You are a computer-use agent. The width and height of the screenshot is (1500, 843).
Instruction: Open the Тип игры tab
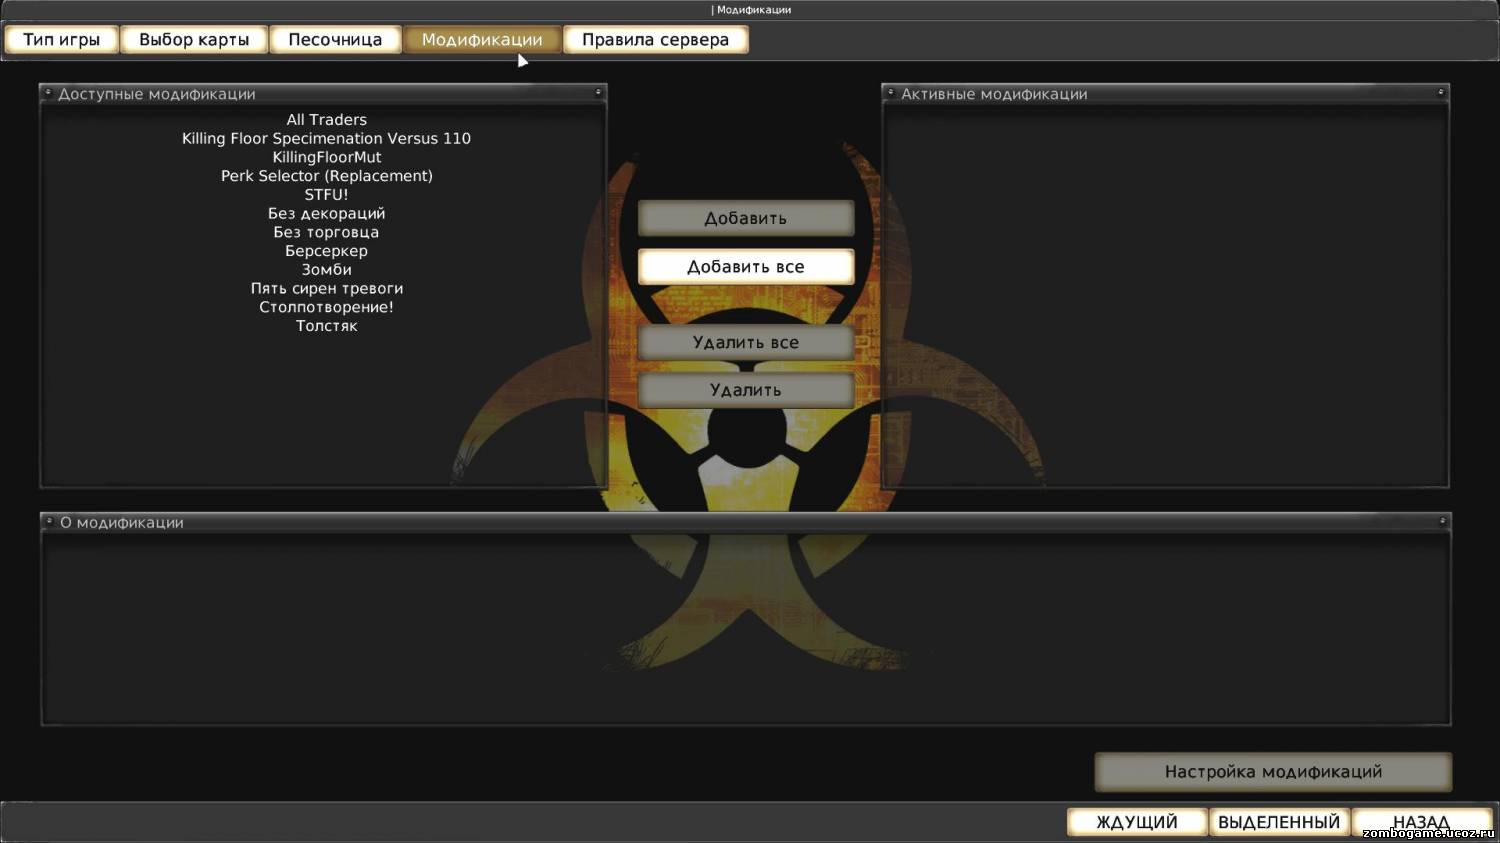(x=61, y=40)
